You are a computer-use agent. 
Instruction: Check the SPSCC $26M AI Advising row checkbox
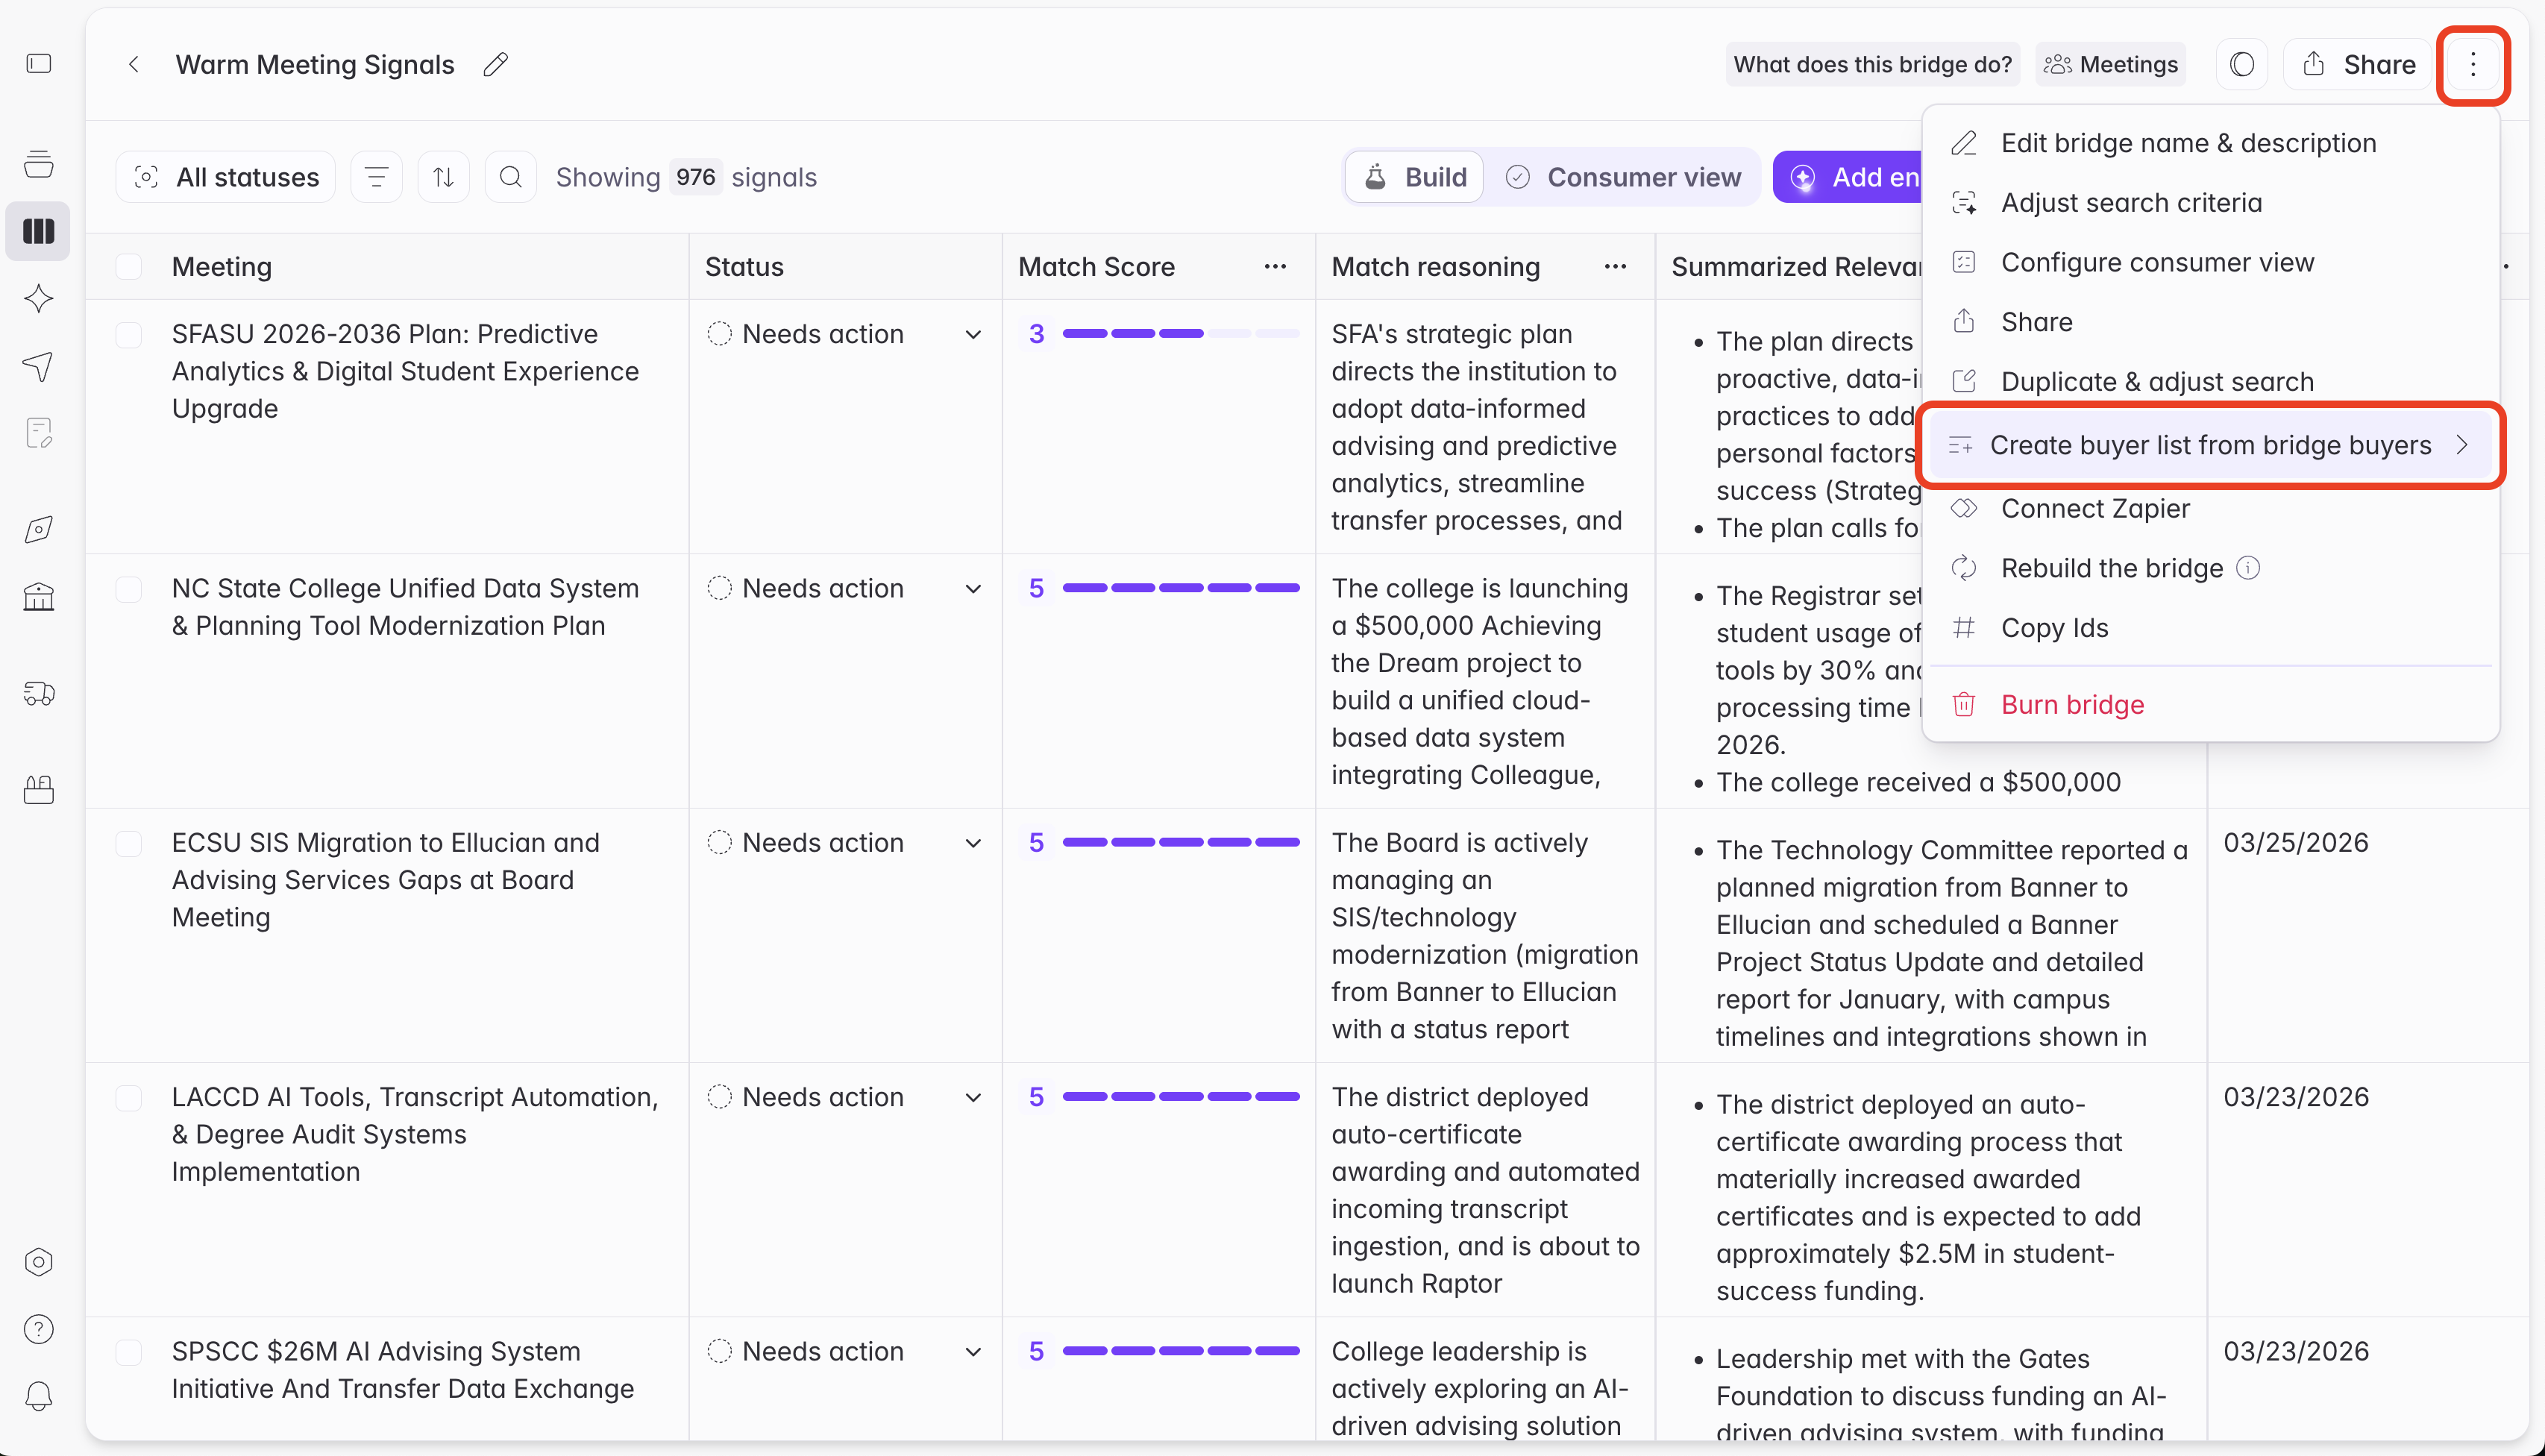129,1352
